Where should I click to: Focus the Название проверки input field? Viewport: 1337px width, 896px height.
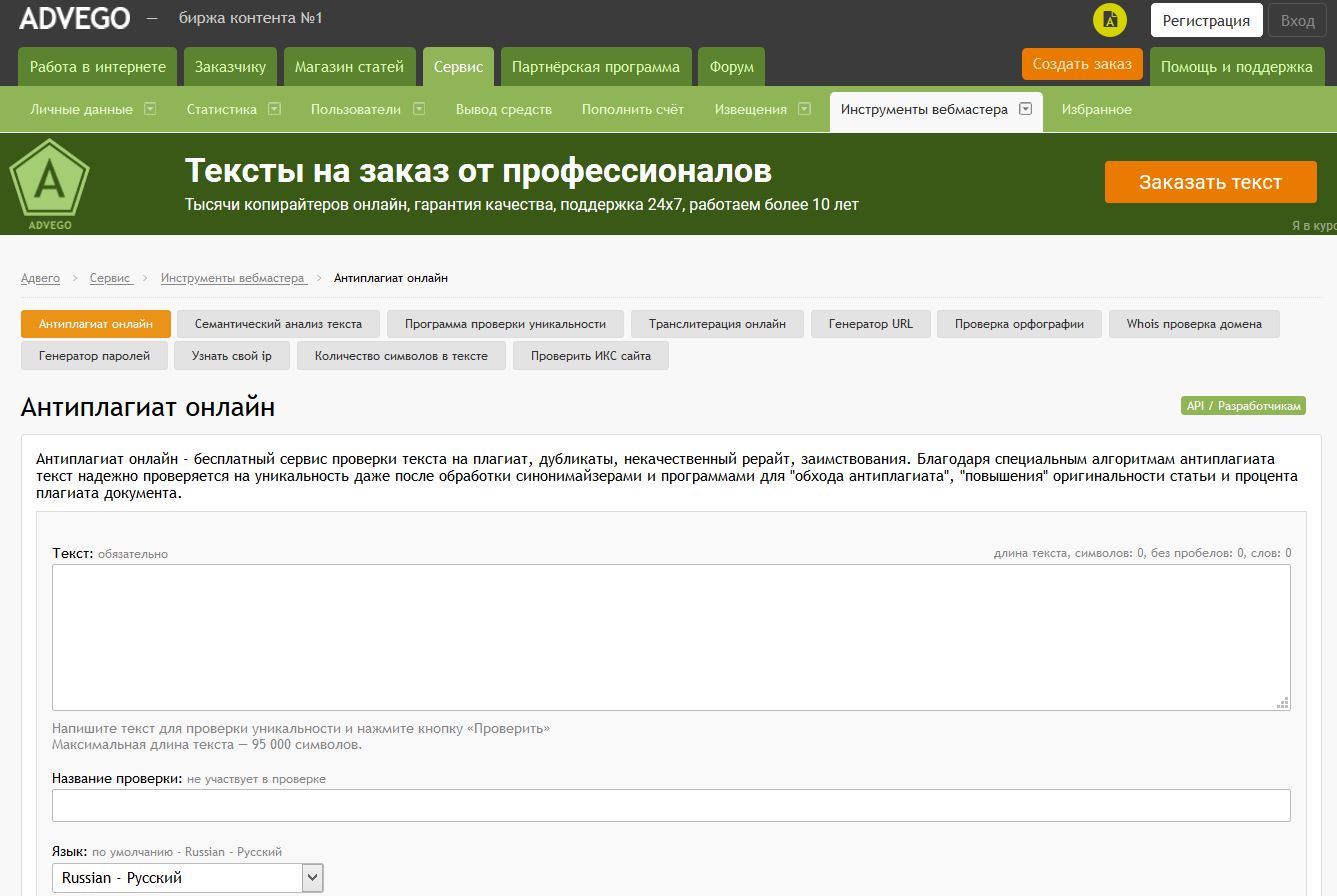671,805
